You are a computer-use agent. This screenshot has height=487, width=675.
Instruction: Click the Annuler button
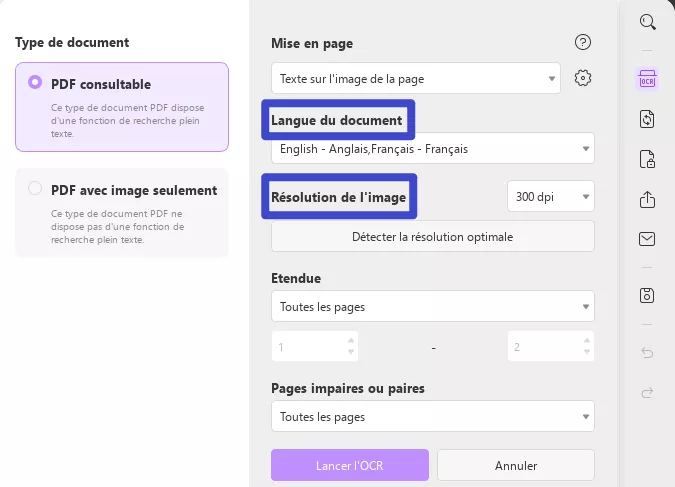pyautogui.click(x=515, y=465)
